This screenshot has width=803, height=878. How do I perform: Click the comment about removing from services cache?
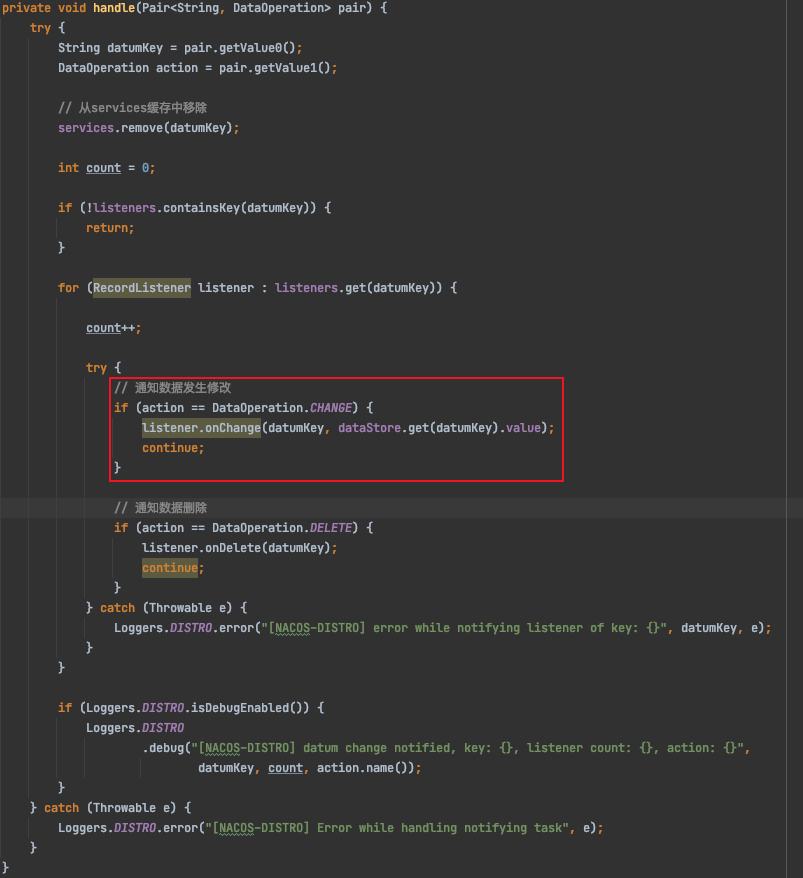pos(133,108)
